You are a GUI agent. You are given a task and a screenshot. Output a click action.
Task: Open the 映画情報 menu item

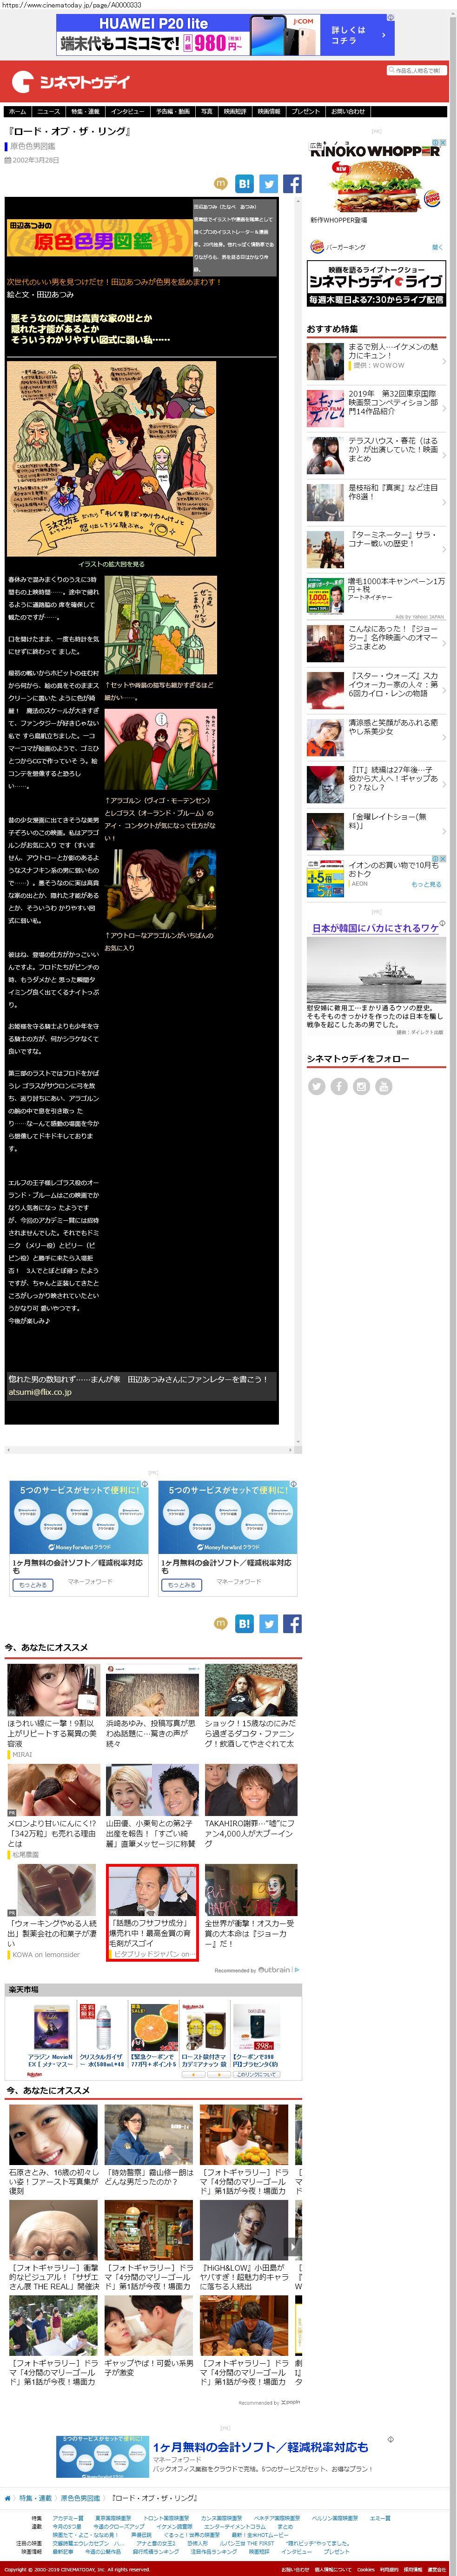(x=269, y=112)
